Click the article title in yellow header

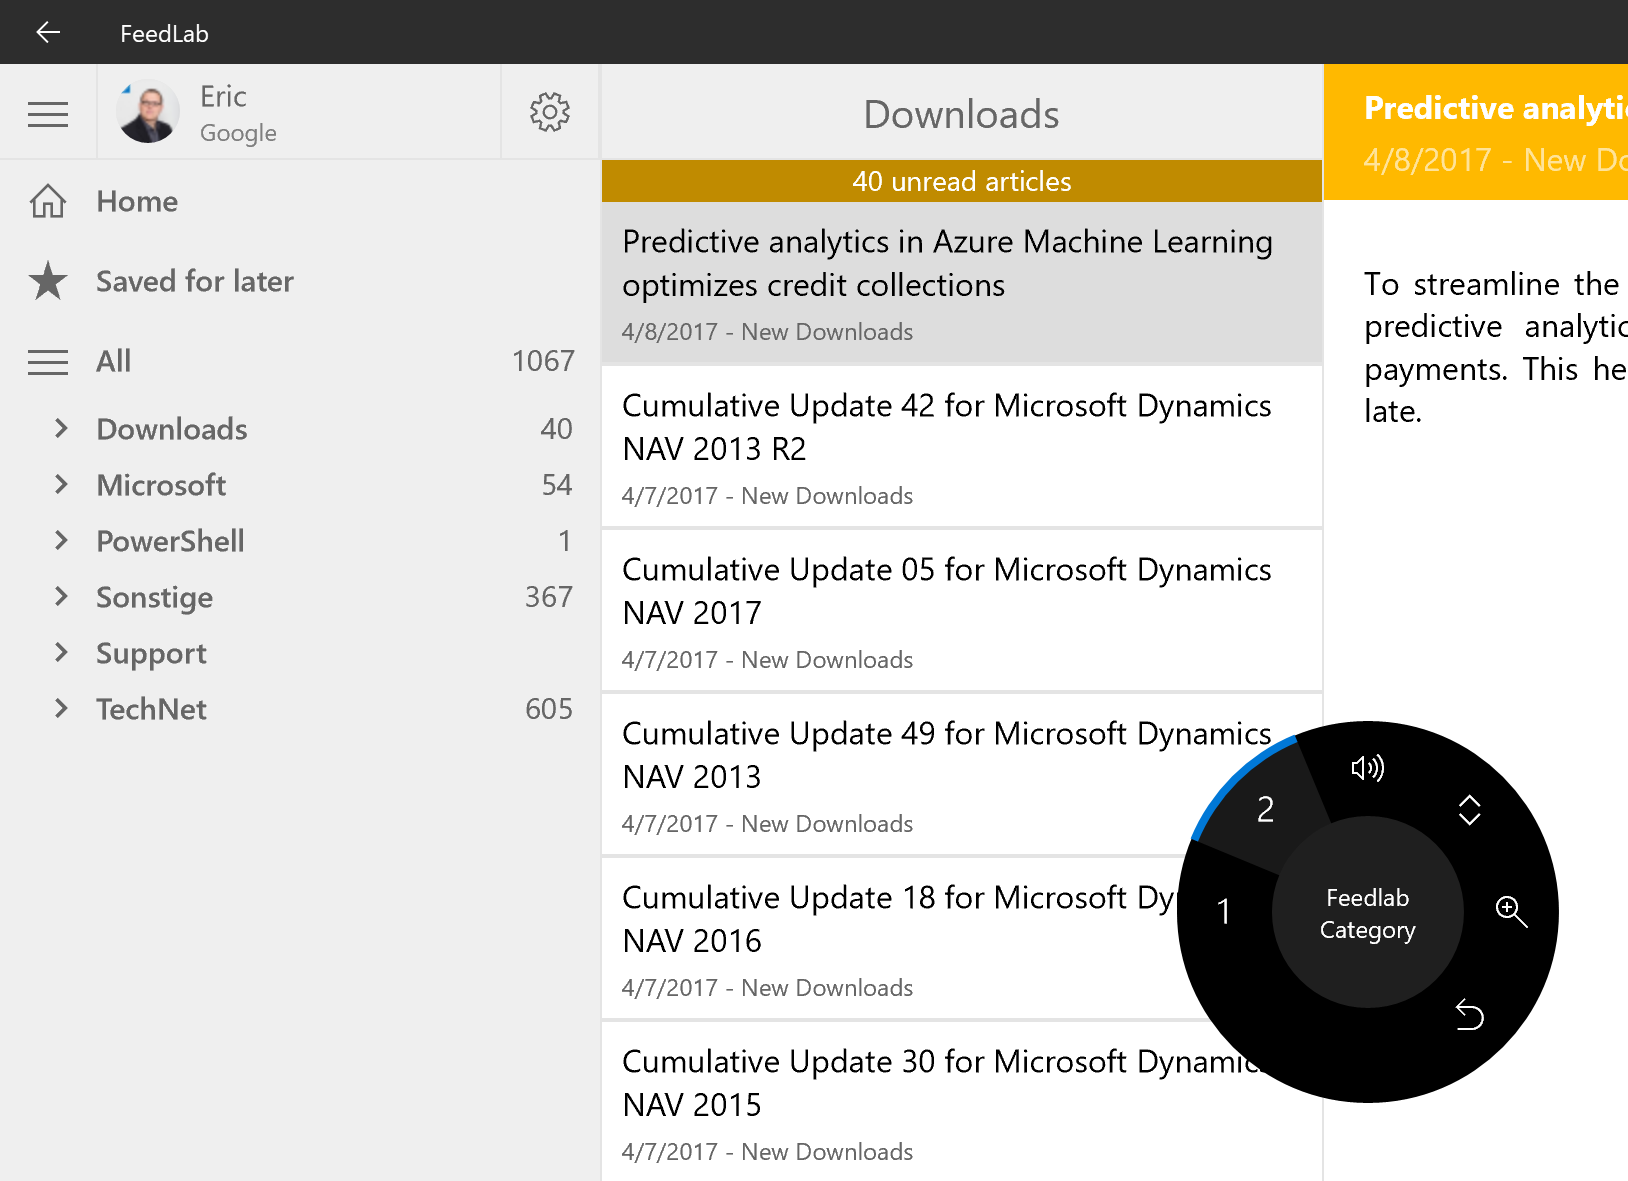click(x=1495, y=108)
